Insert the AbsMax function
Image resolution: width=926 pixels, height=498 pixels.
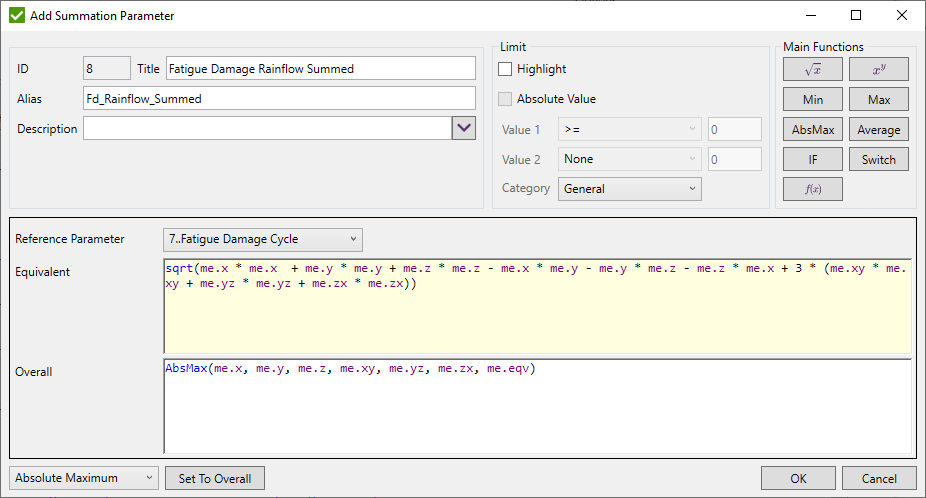(813, 129)
